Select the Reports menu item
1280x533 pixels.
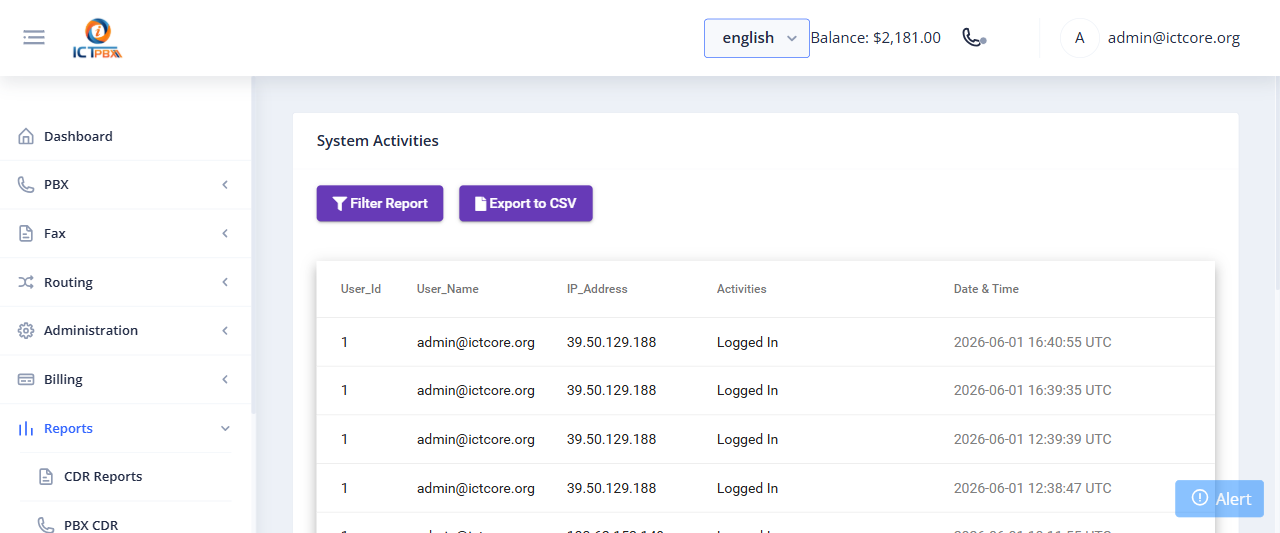125,428
